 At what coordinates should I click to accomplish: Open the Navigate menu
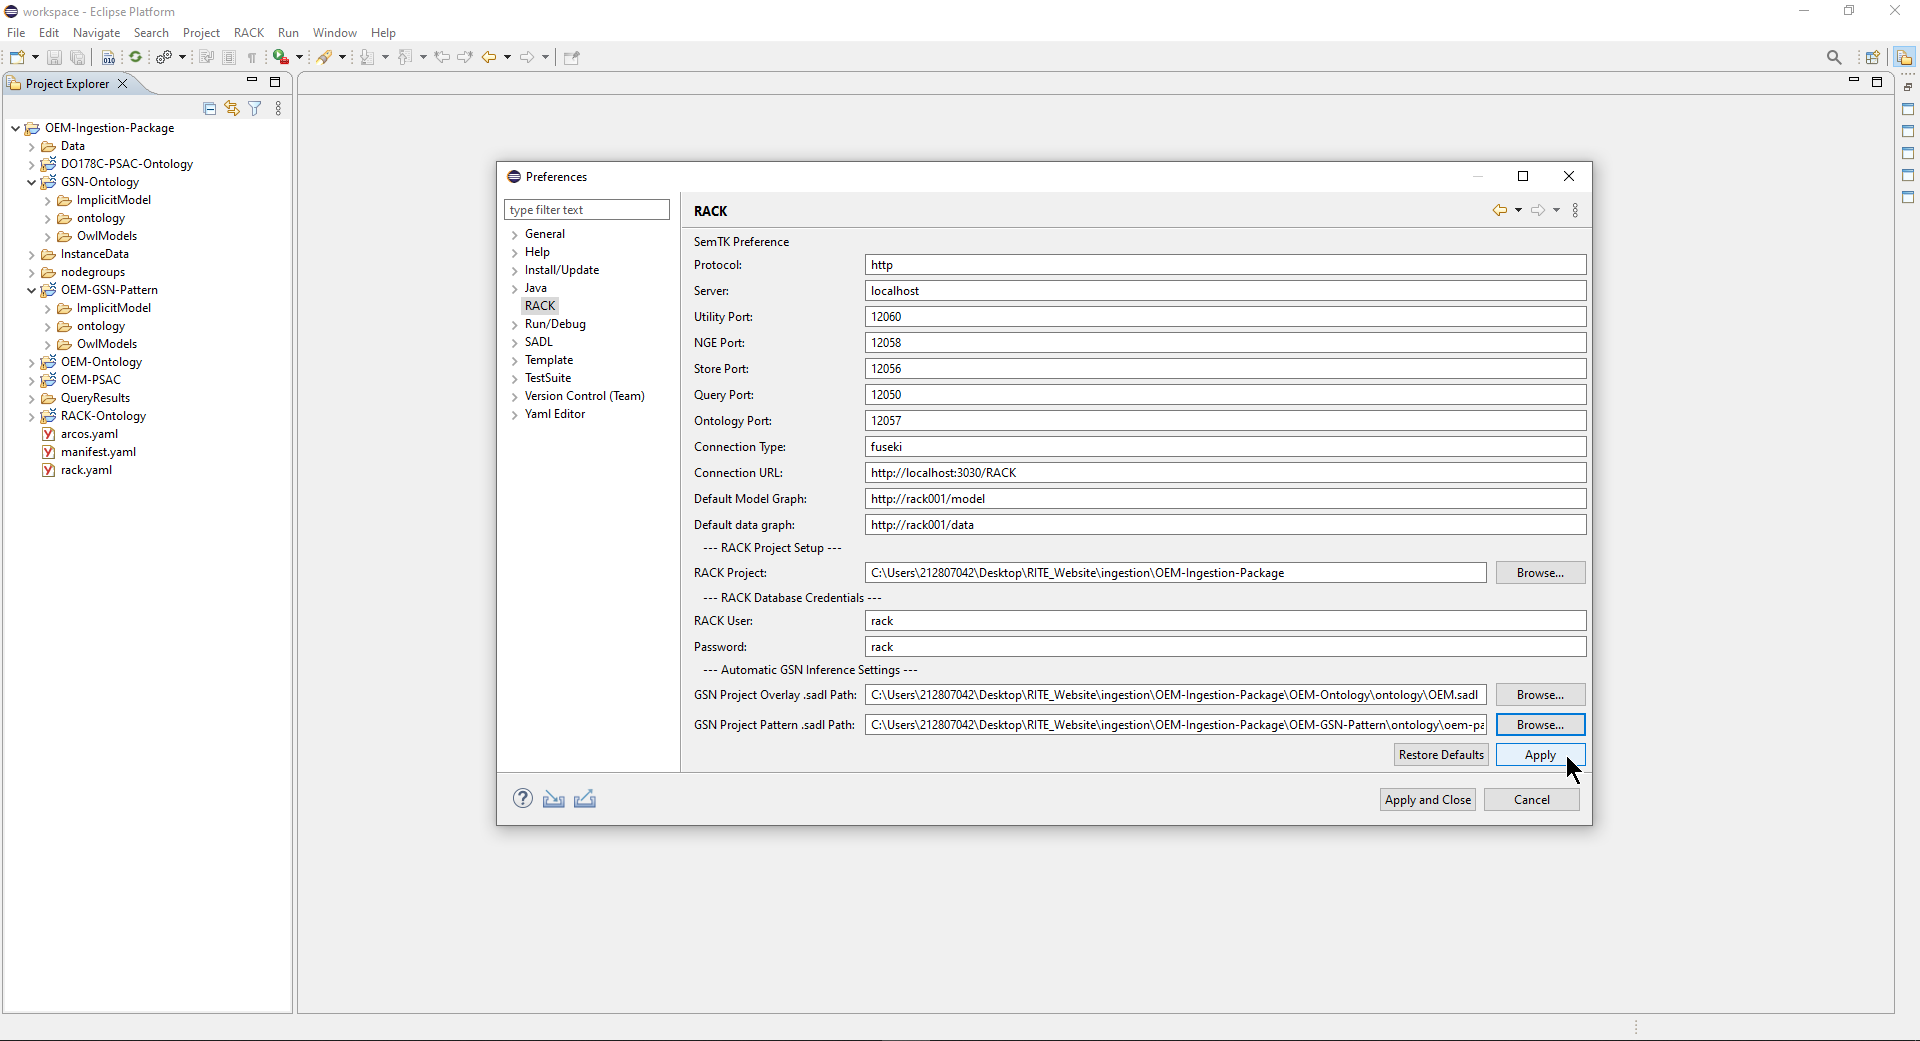[x=96, y=33]
